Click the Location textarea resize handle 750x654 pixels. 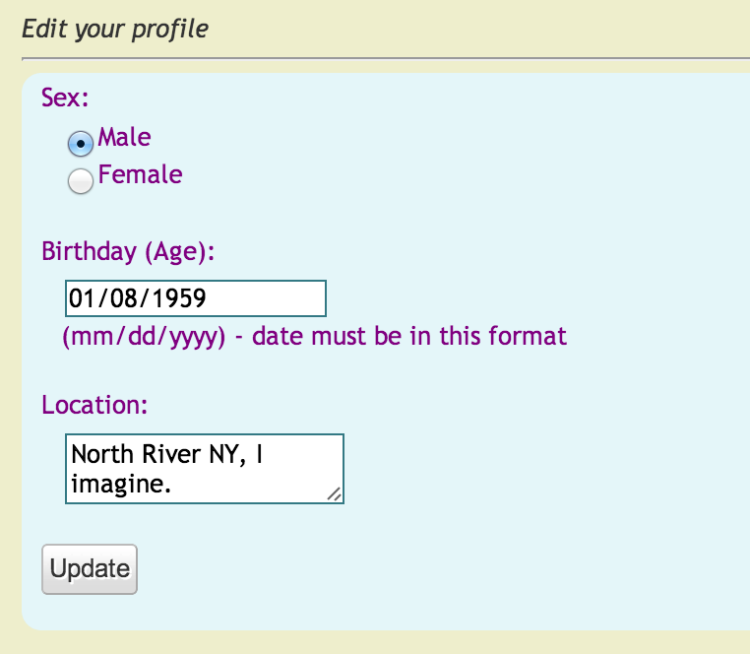[x=333, y=493]
